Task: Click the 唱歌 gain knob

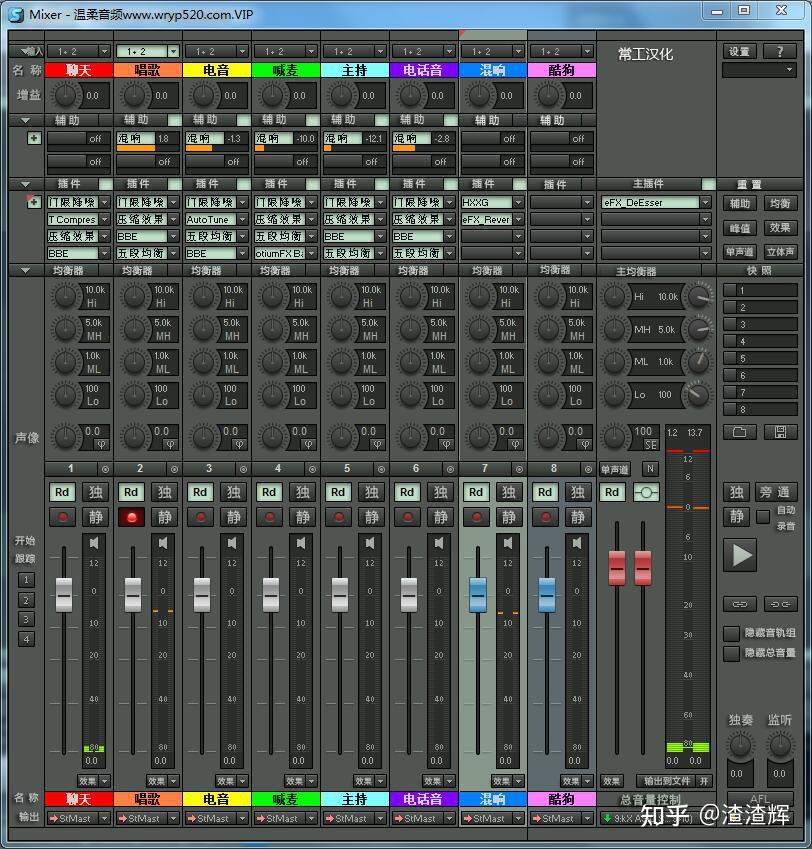Action: coord(134,95)
